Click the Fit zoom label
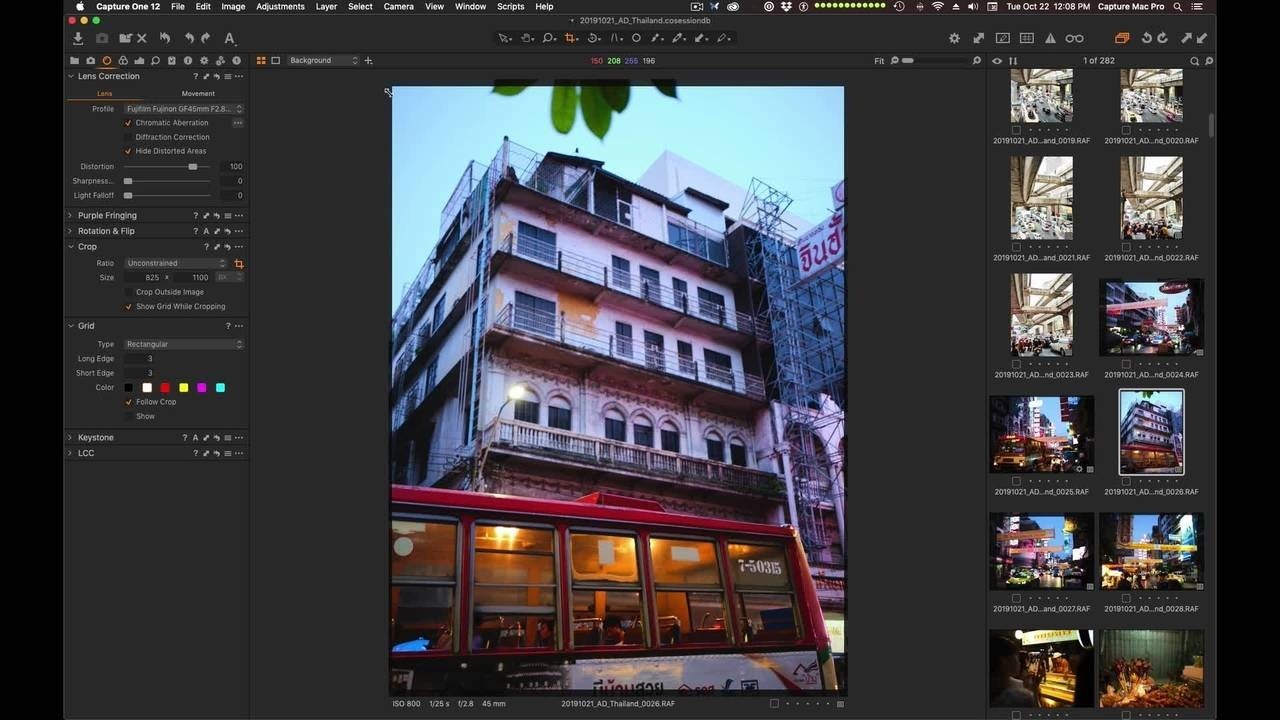1280x720 pixels. [x=879, y=61]
